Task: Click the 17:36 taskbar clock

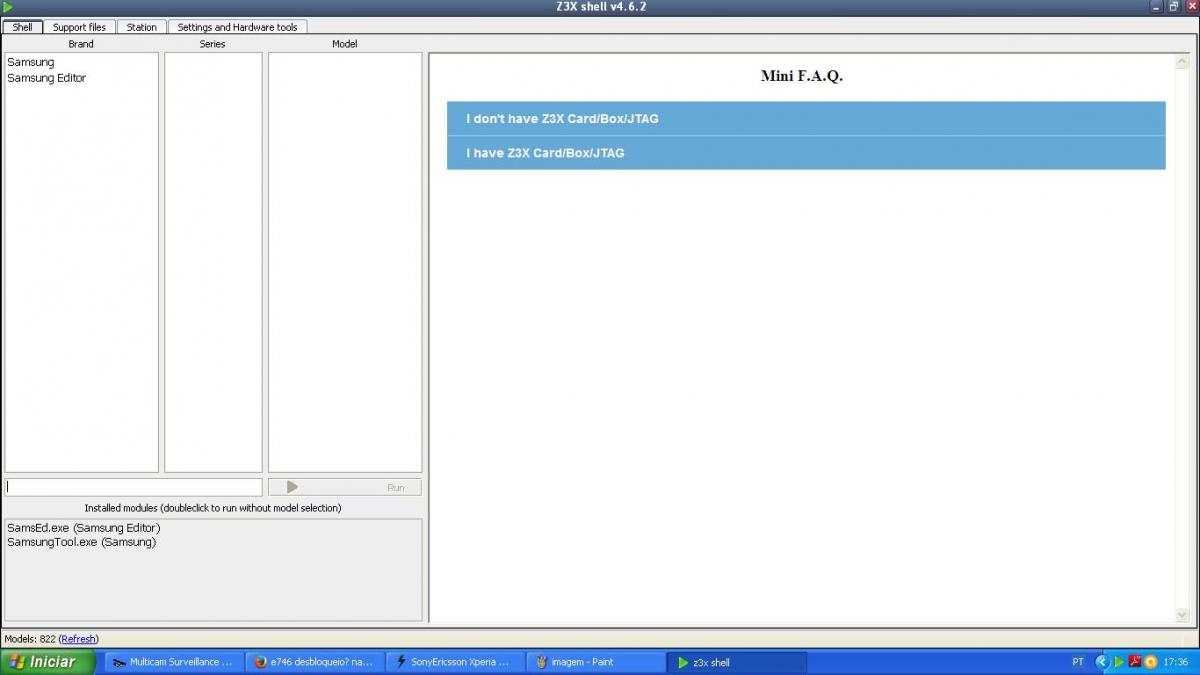Action: click(1176, 662)
